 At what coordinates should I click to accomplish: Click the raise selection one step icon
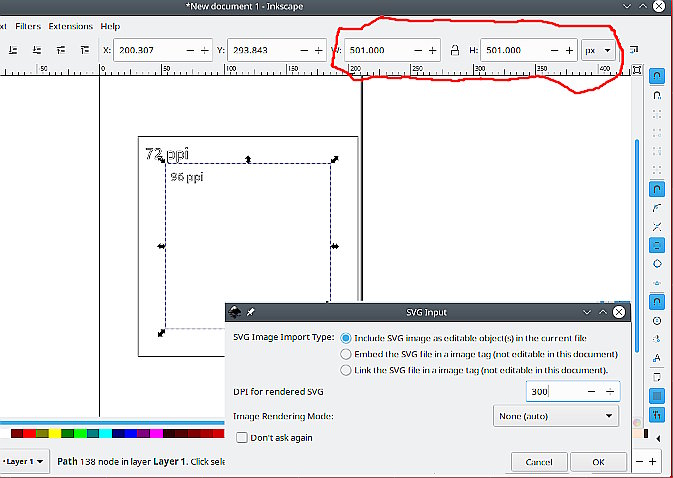pyautogui.click(x=61, y=50)
